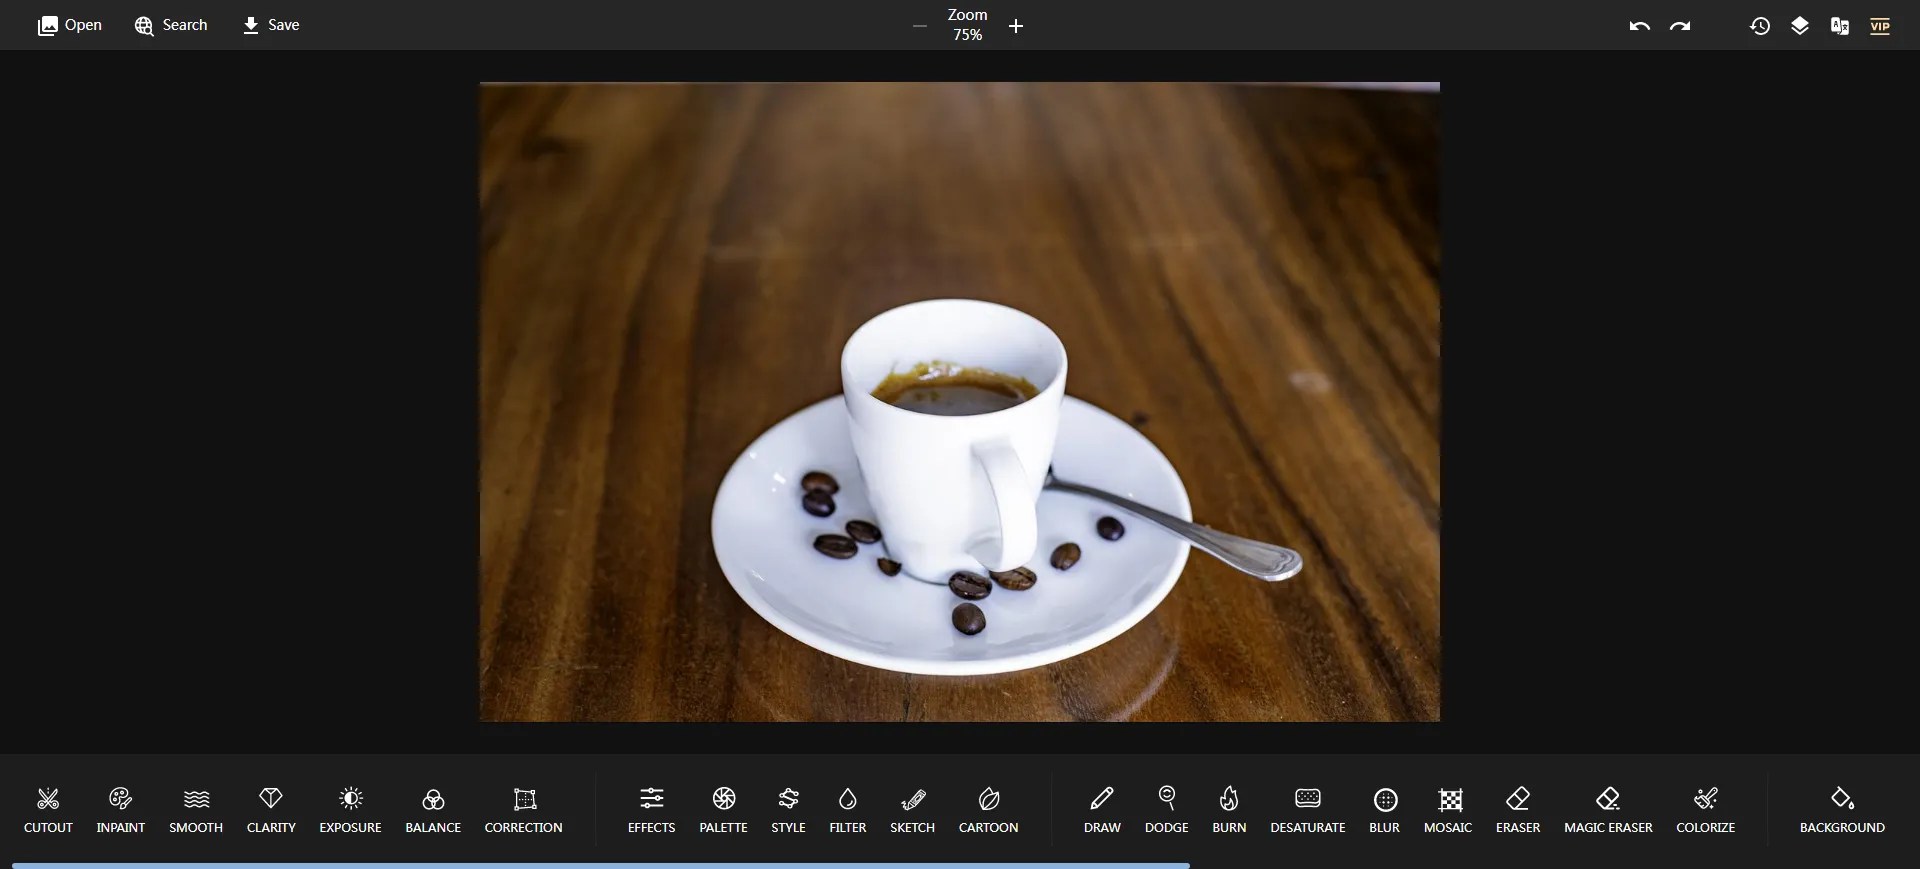Open the Balance color tool
This screenshot has height=869, width=1920.
pyautogui.click(x=433, y=810)
